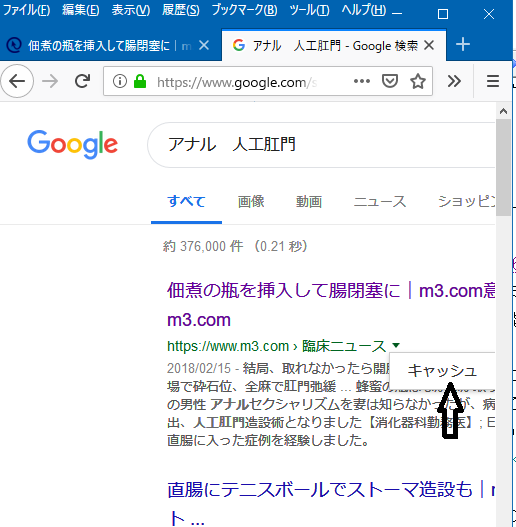Bookmark this page with the star icon
The height and width of the screenshot is (527, 516).
point(418,81)
